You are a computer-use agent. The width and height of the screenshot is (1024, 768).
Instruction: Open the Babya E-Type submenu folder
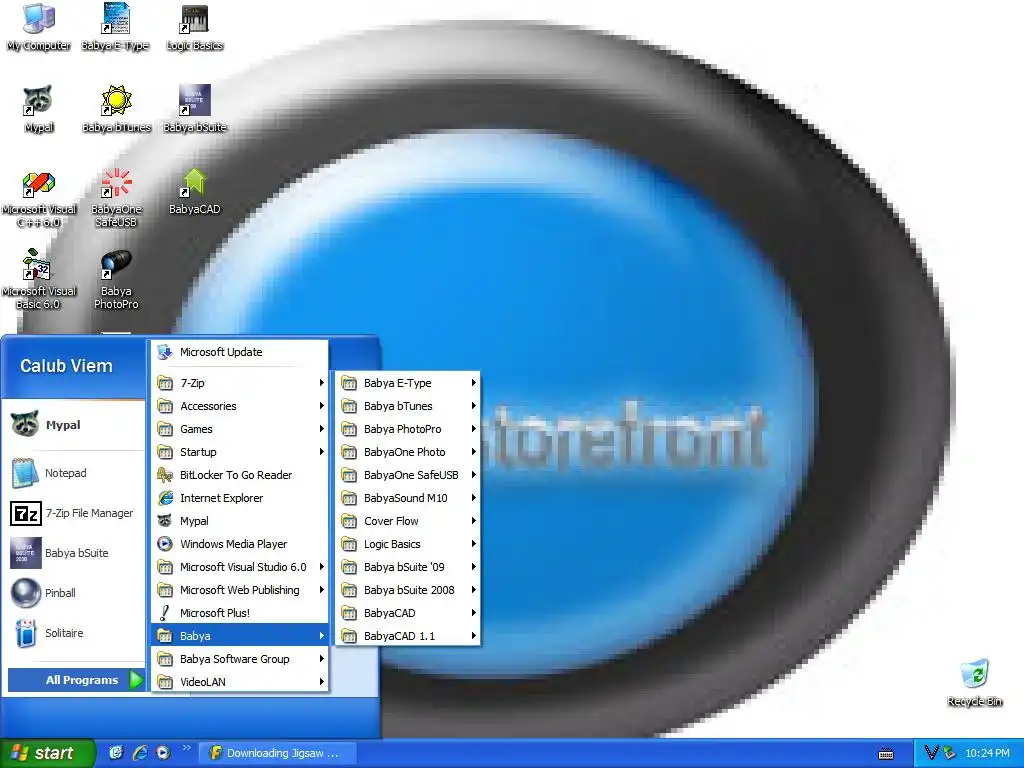(408, 383)
